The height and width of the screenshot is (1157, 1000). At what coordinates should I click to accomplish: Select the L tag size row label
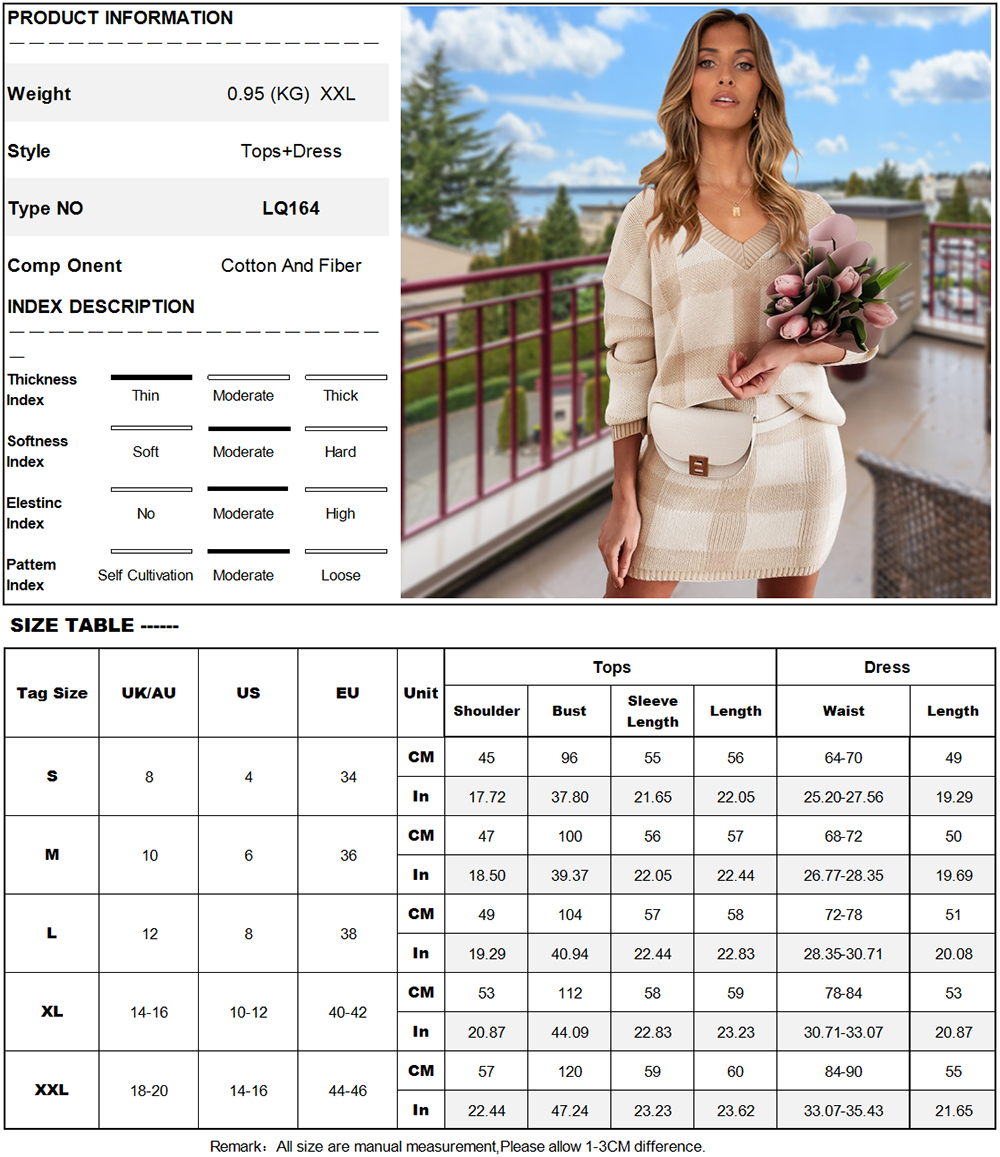[52, 933]
